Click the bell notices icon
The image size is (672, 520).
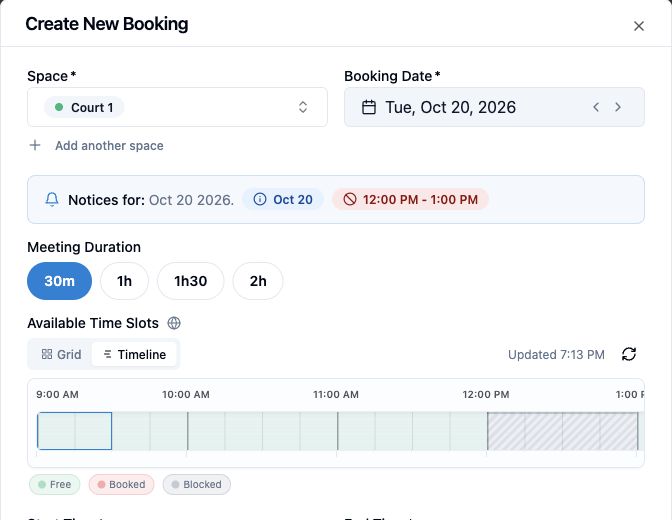point(52,199)
